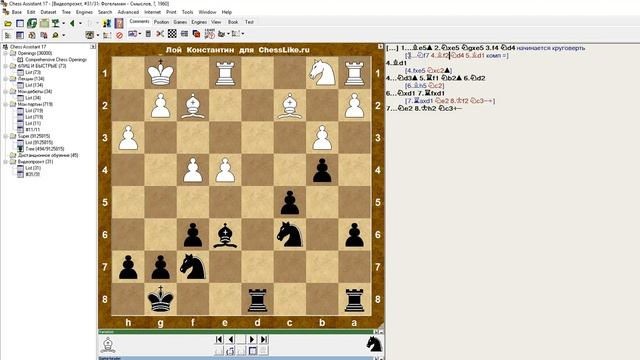Jump to the last move
Viewport: 640px width, 360px height.
click(x=264, y=339)
